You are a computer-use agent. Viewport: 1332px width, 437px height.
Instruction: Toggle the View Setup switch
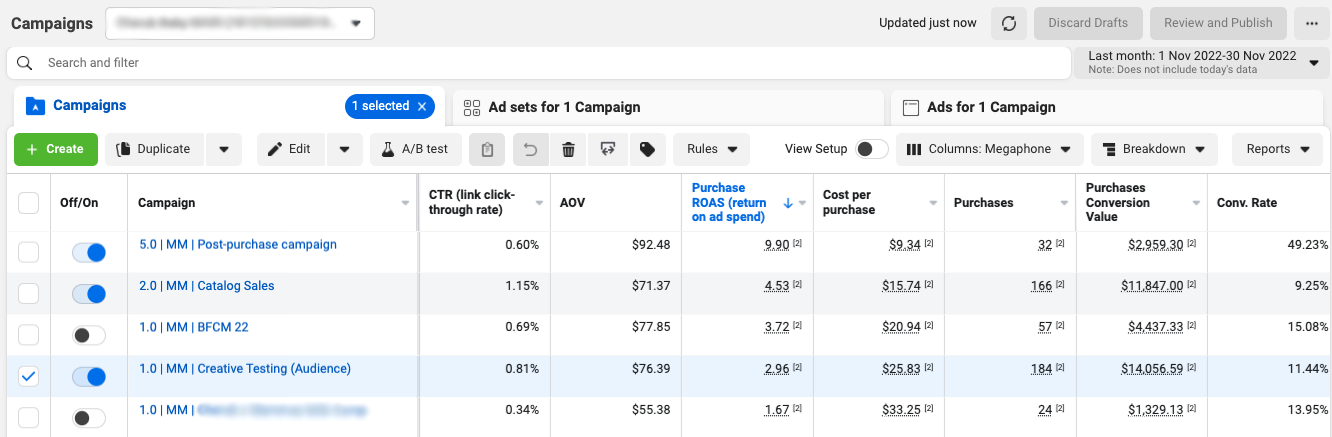(870, 149)
